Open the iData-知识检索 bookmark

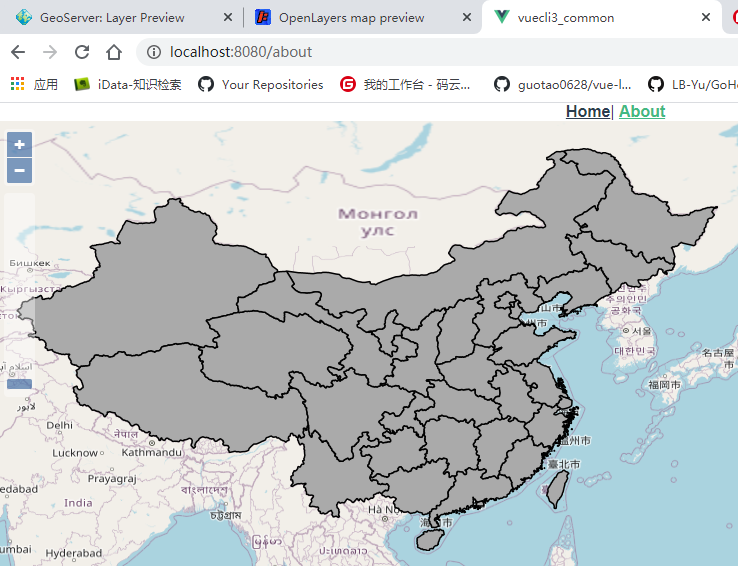pyautogui.click(x=128, y=84)
